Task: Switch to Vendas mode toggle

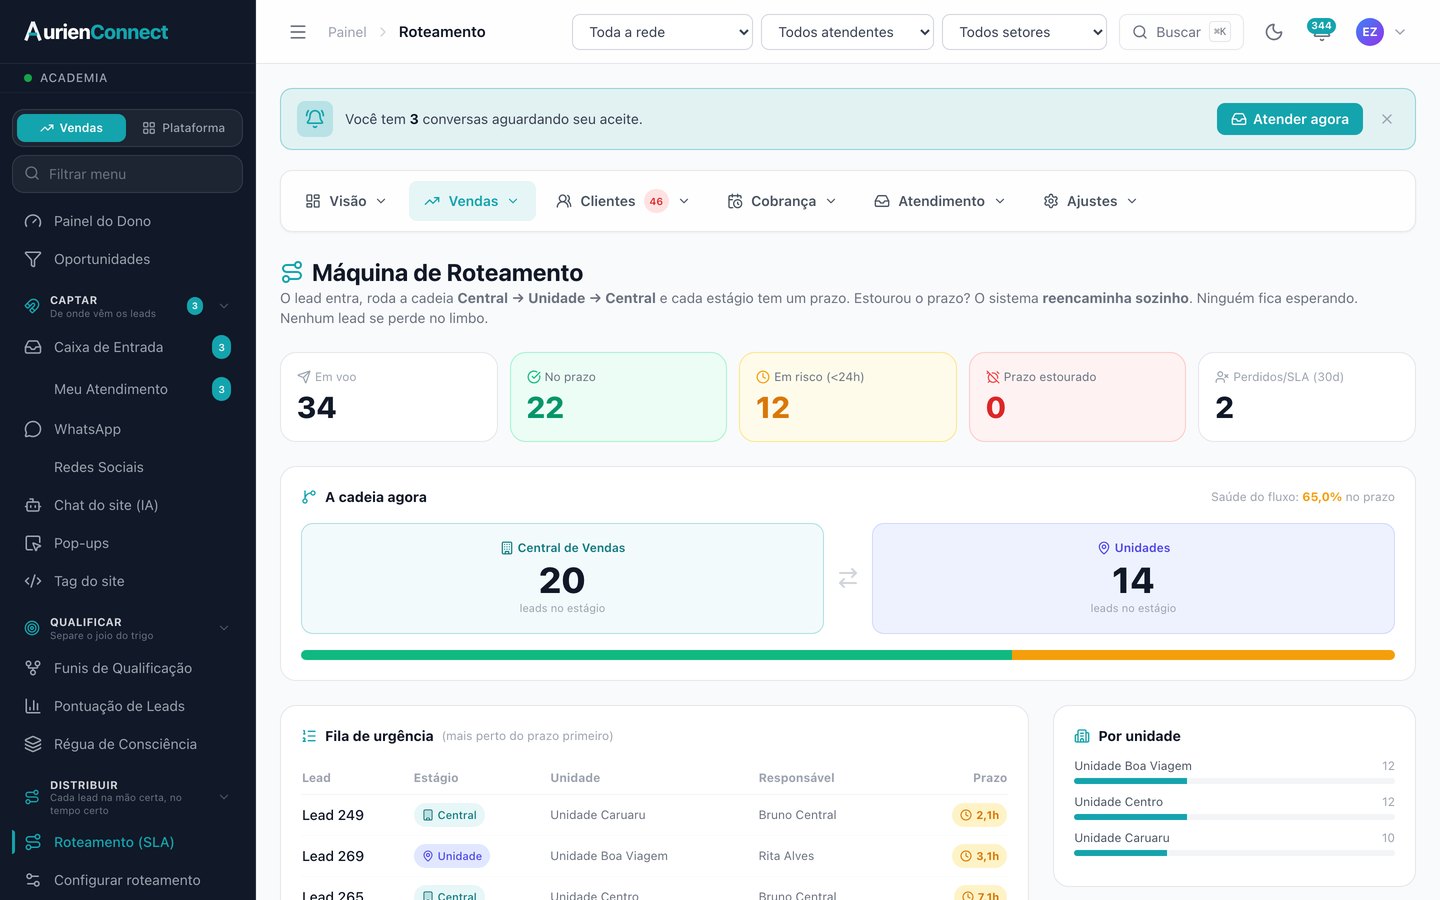Action: (71, 128)
